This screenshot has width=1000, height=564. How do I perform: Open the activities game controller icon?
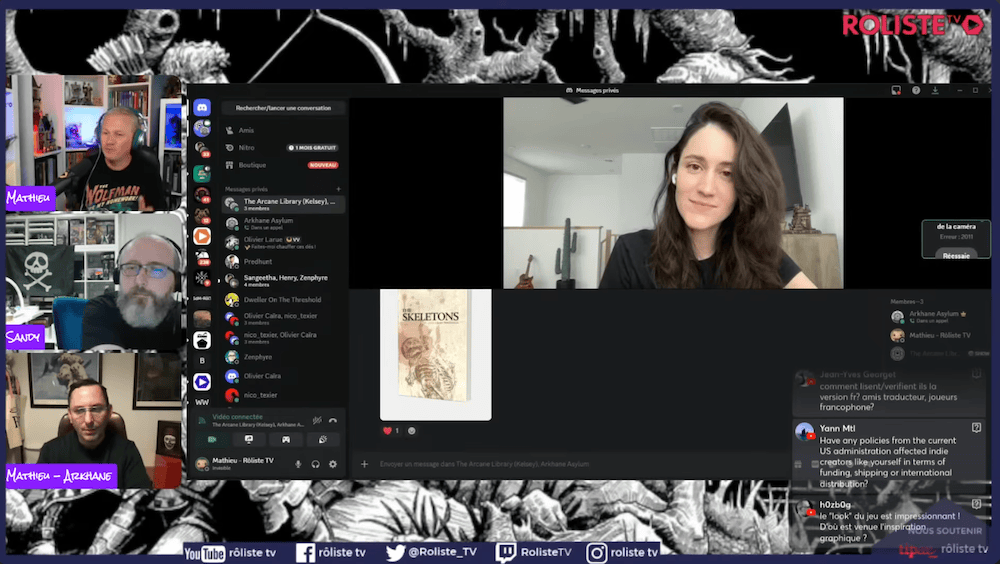click(x=286, y=439)
